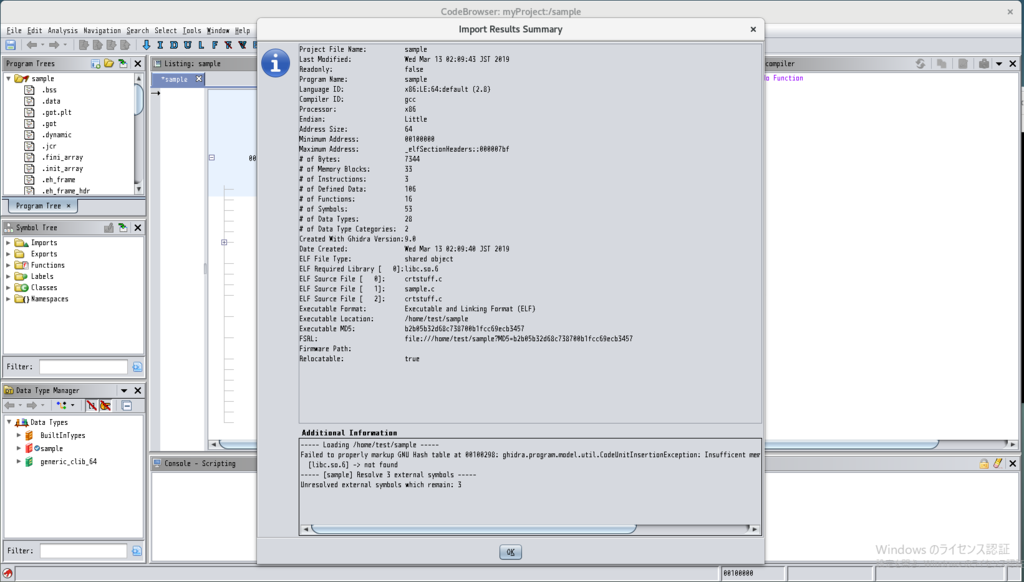Expand the Exports node in Symbol Tree
Image resolution: width=1024 pixels, height=582 pixels.
click(x=8, y=254)
